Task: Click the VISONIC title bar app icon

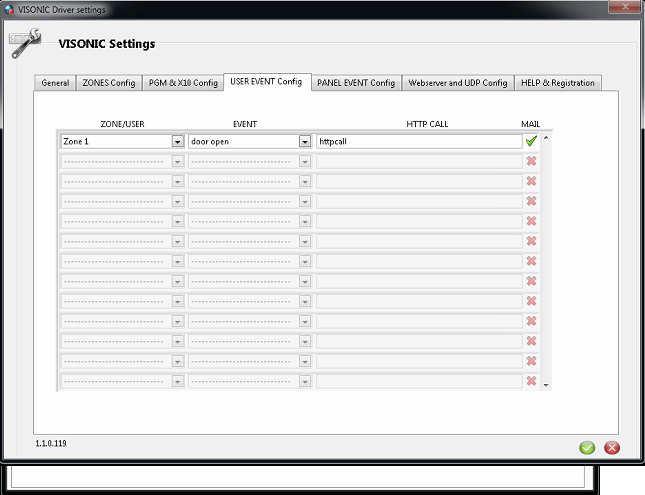Action: 9,9
